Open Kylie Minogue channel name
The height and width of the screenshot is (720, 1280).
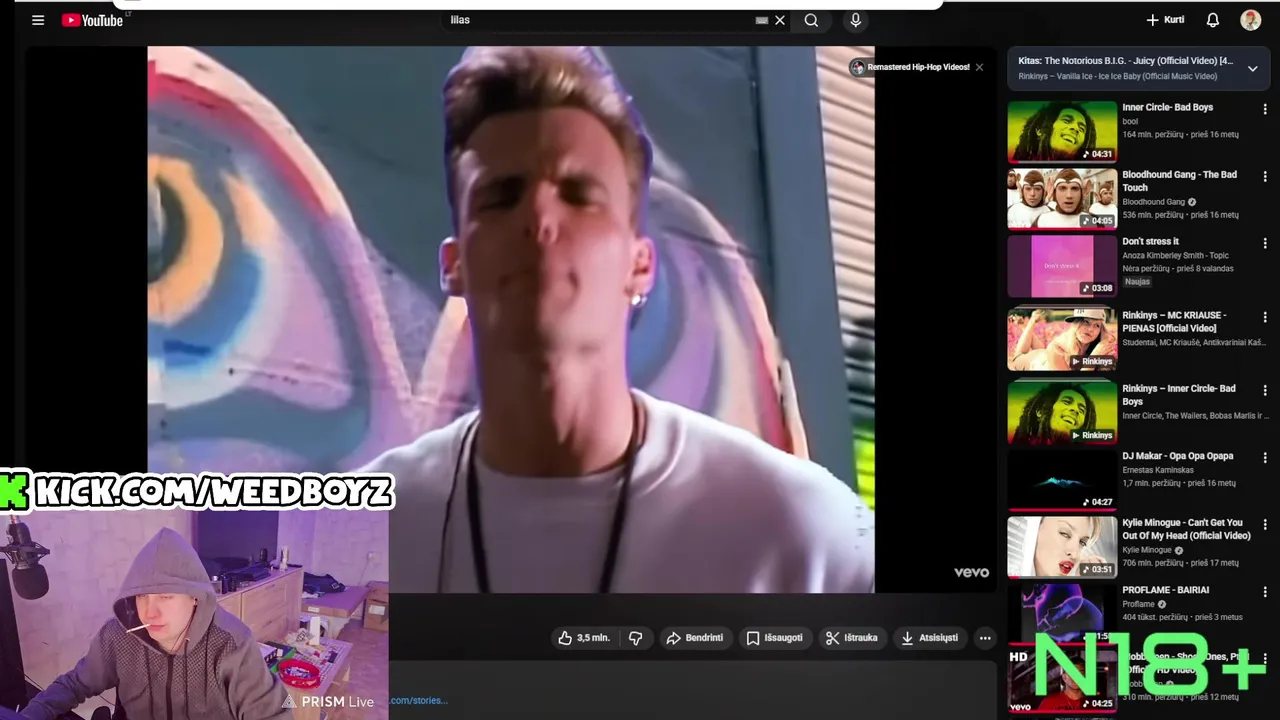click(1146, 550)
